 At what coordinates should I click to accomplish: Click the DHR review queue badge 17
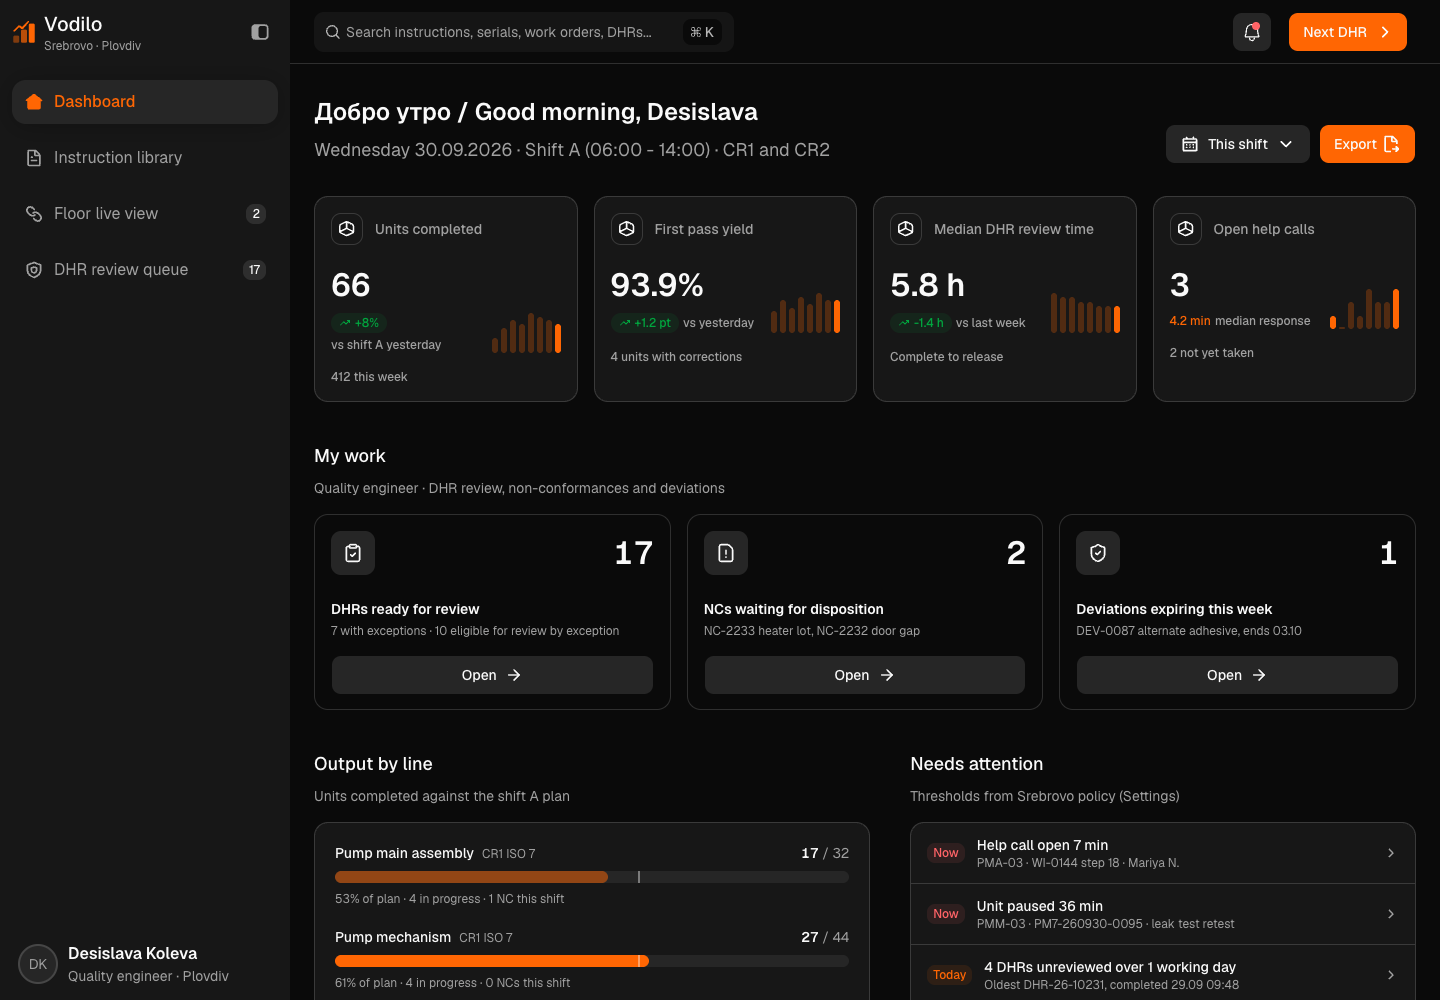click(254, 270)
